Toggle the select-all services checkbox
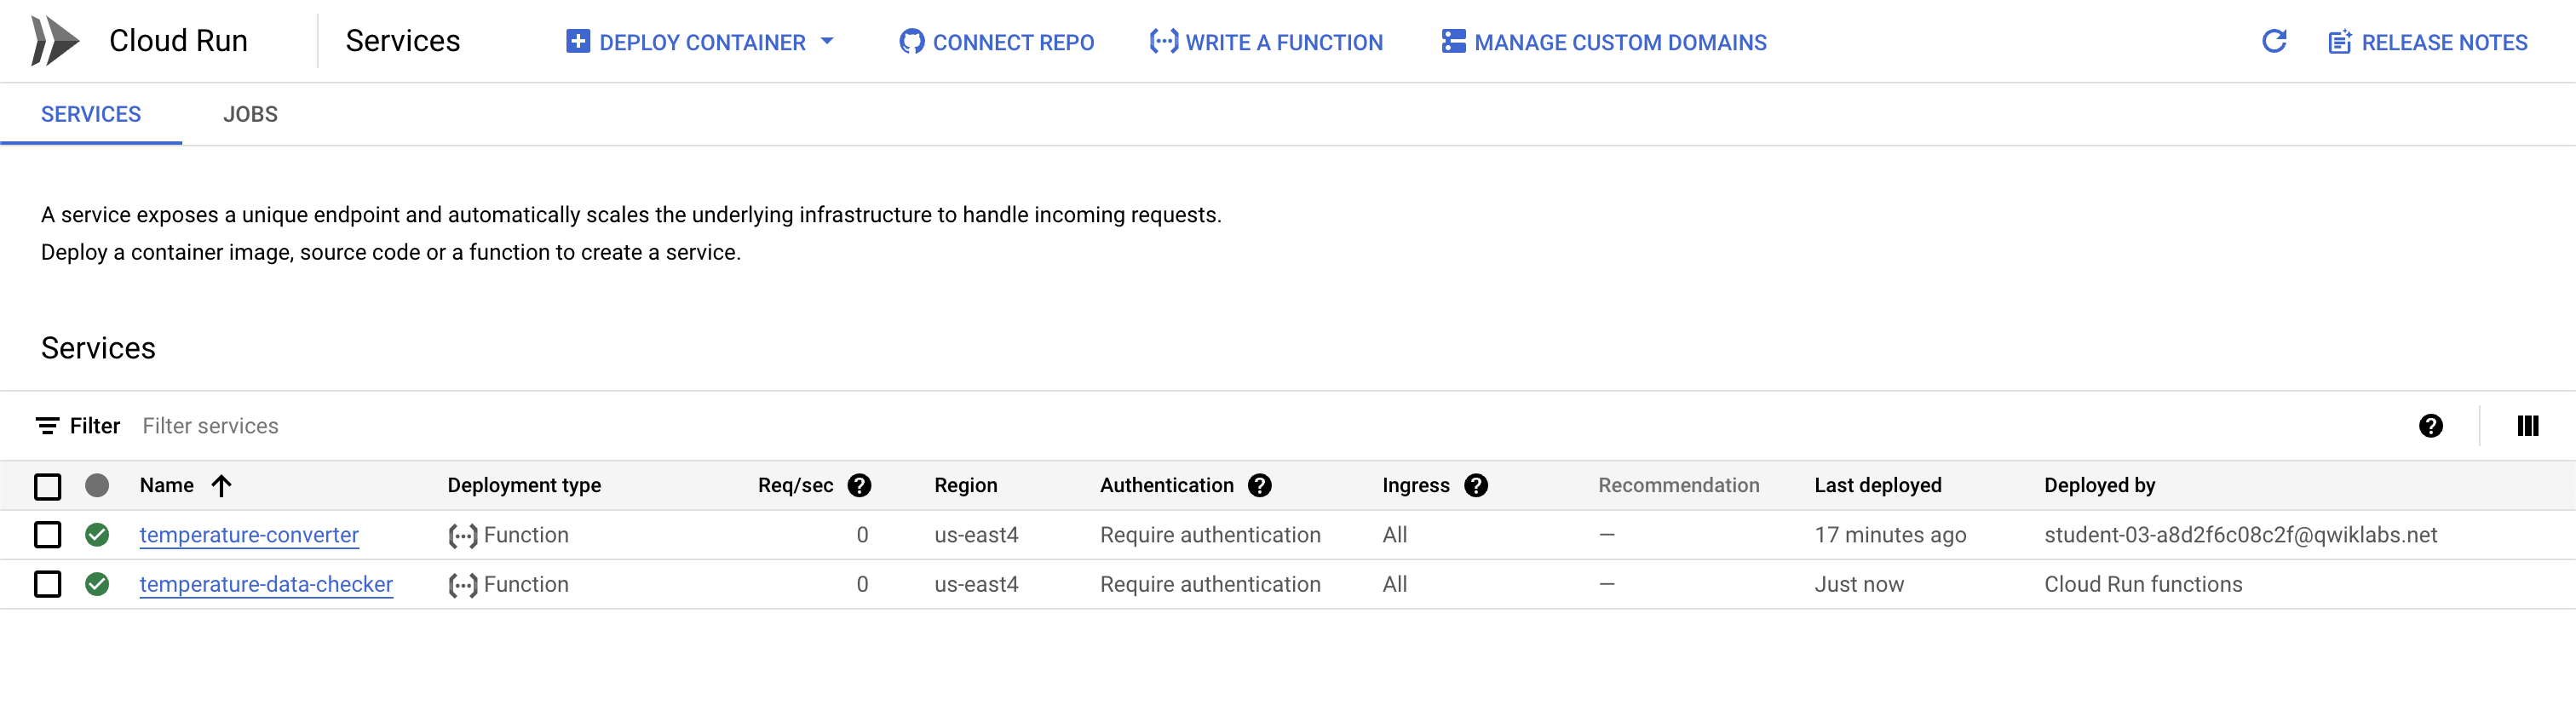The height and width of the screenshot is (705, 2576). (x=47, y=486)
